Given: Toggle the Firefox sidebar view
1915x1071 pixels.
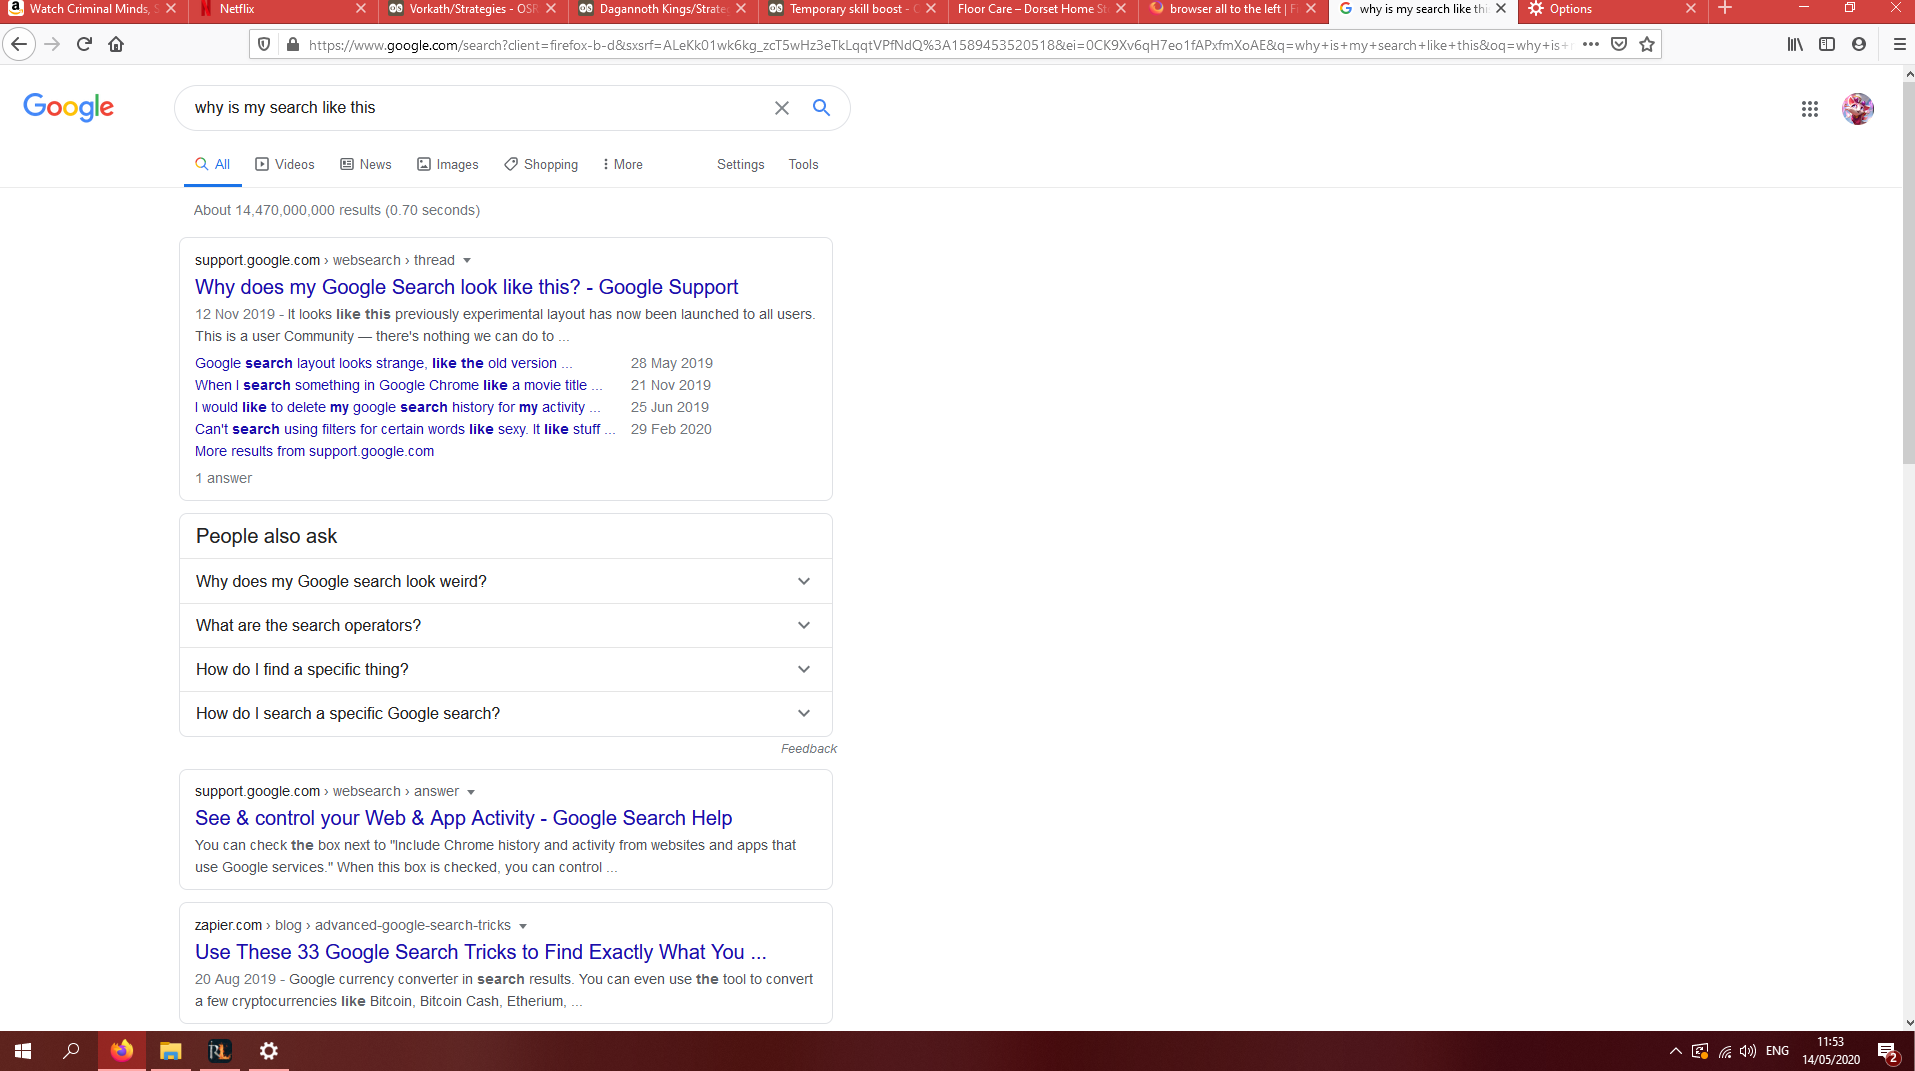Looking at the screenshot, I should (x=1827, y=44).
